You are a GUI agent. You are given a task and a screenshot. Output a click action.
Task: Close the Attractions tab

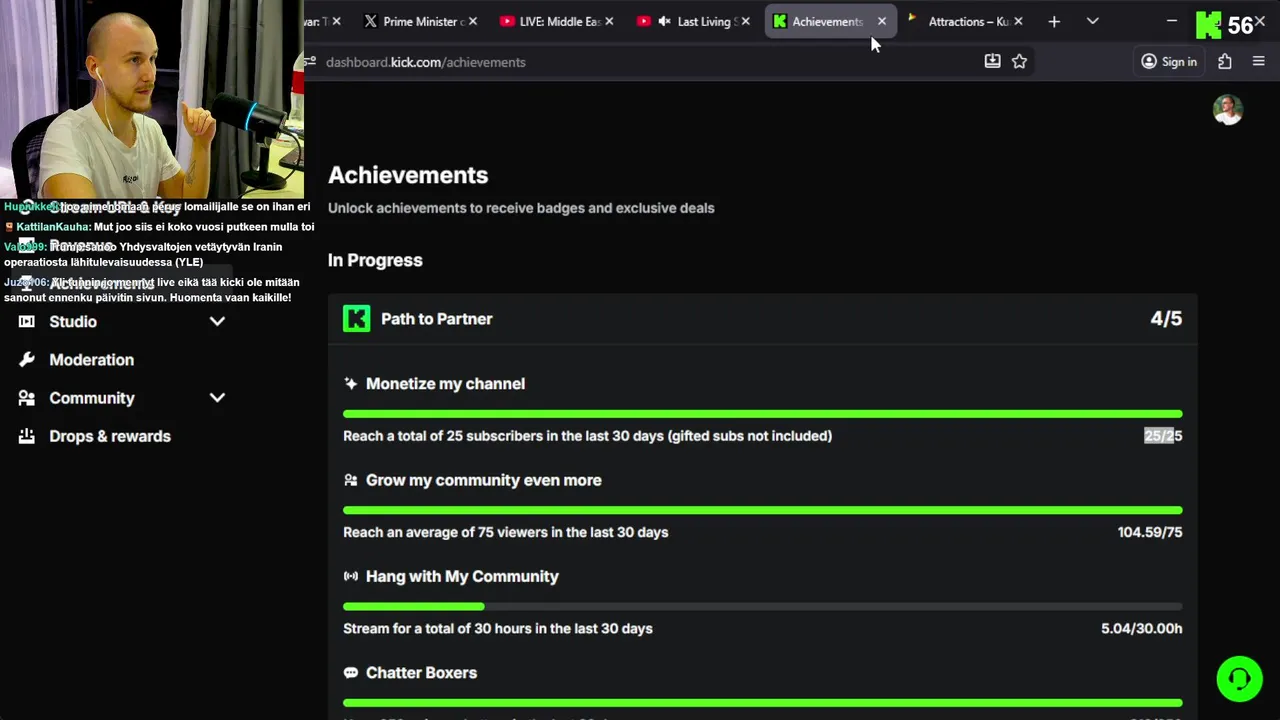point(1018,21)
